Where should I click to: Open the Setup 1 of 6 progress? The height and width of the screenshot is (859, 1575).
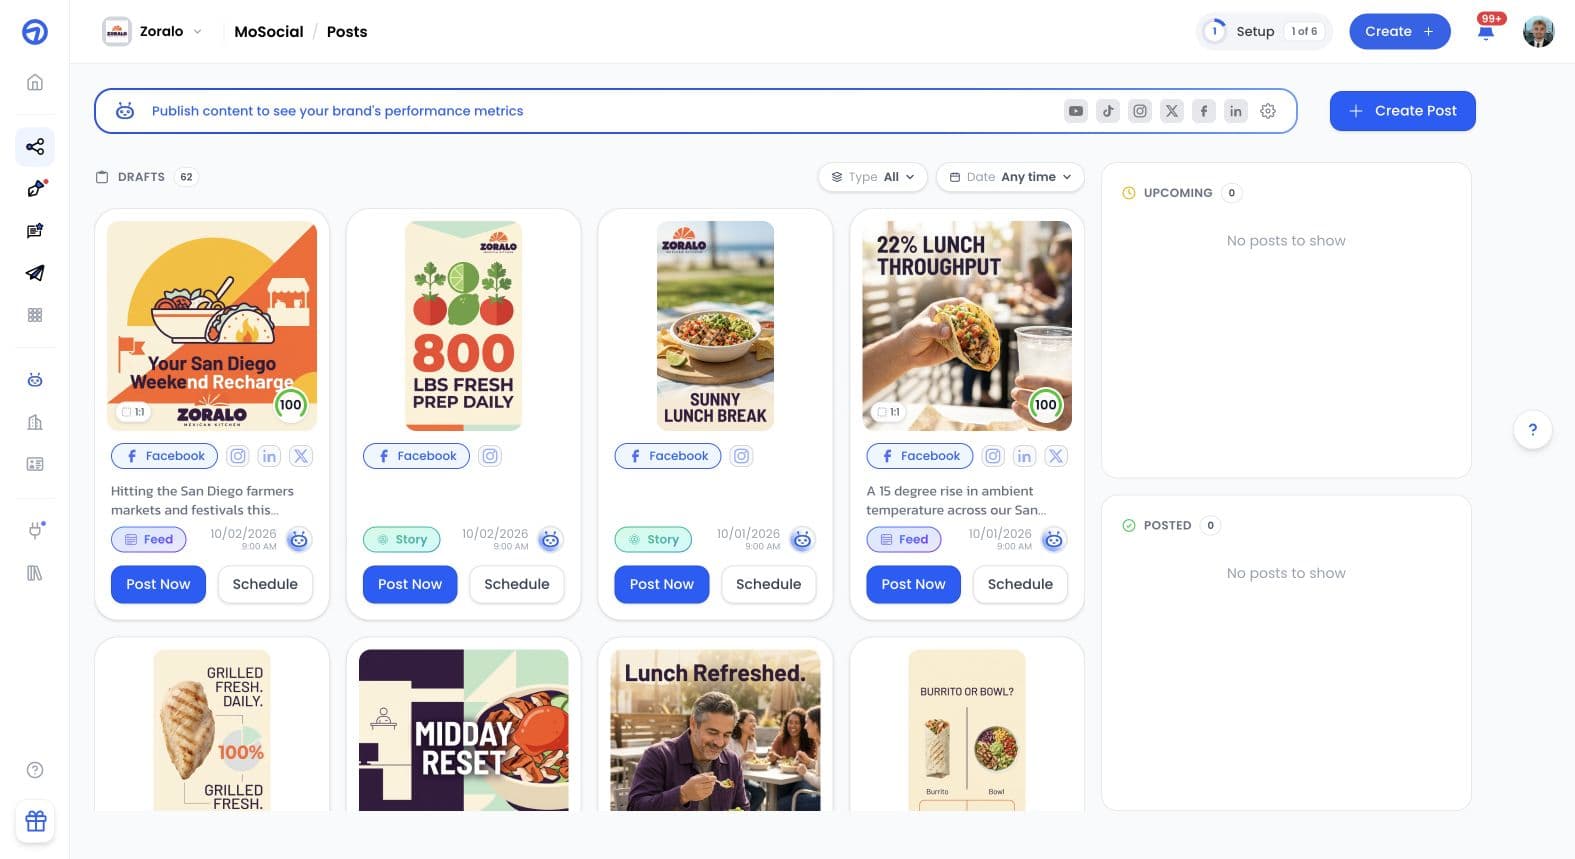coord(1264,31)
